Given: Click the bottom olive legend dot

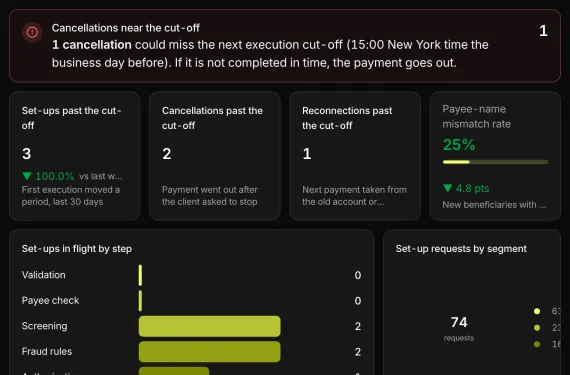Looking at the screenshot, I should pos(537,344).
